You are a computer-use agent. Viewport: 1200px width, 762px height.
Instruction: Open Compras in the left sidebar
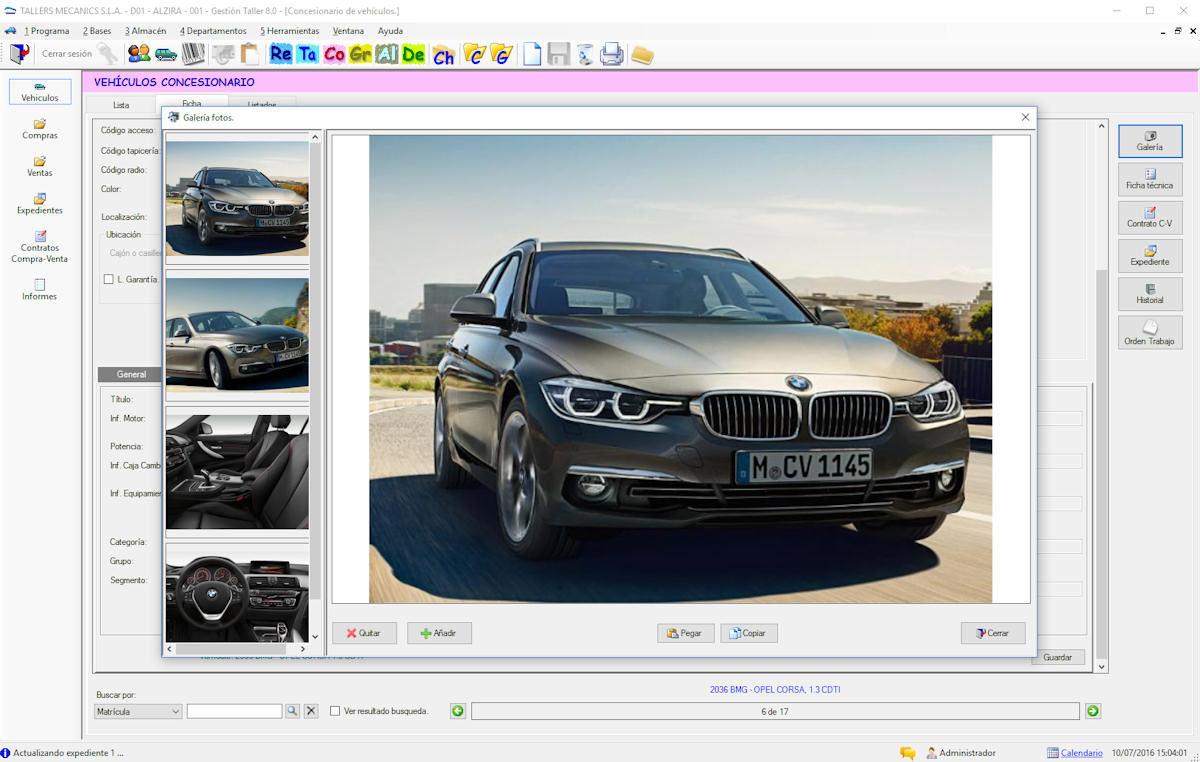(40, 129)
